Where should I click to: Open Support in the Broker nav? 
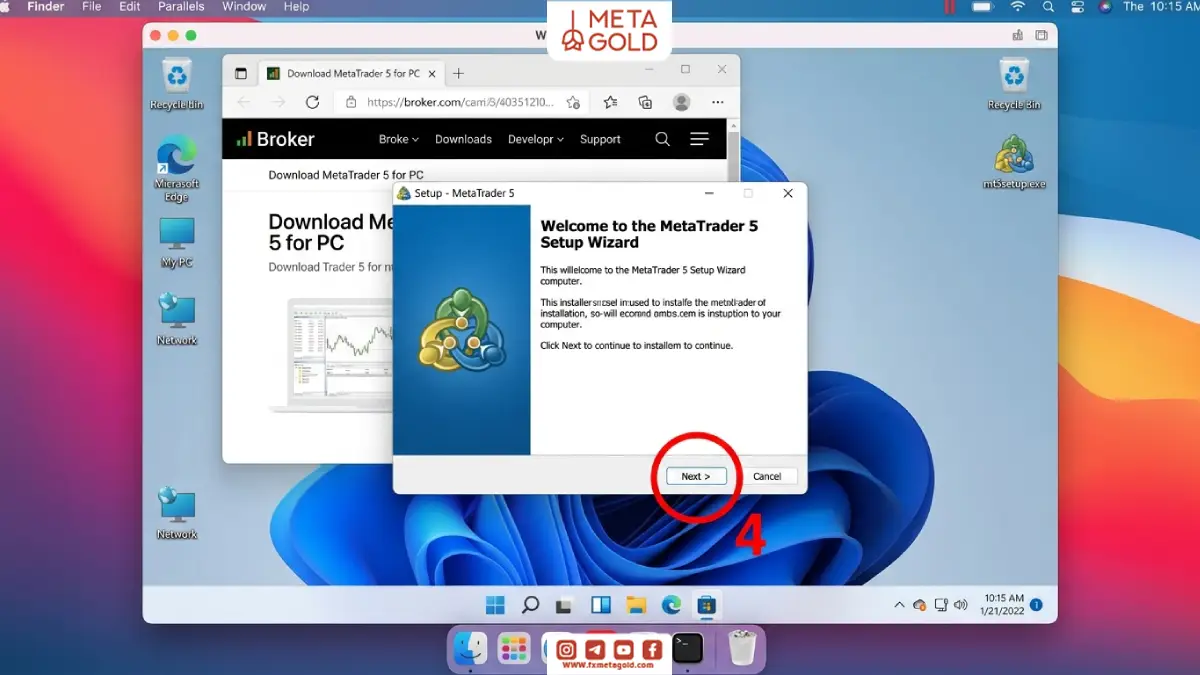click(600, 139)
